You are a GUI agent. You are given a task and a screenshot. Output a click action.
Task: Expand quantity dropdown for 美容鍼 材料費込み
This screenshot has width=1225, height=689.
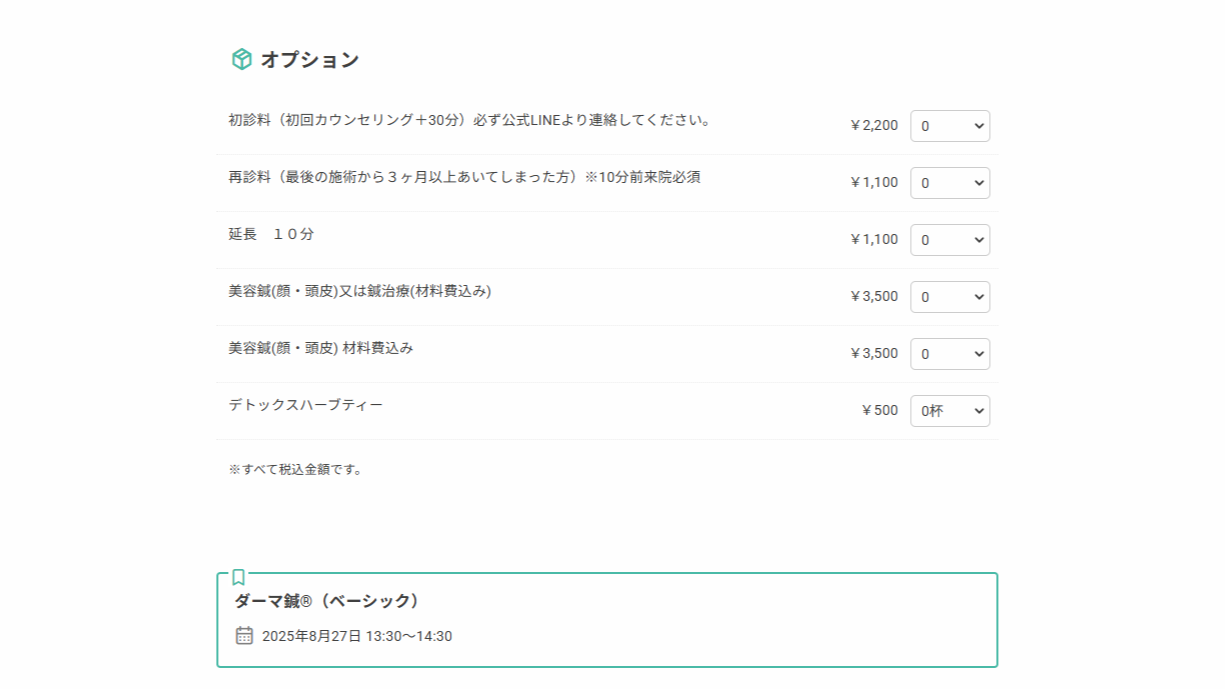click(950, 354)
